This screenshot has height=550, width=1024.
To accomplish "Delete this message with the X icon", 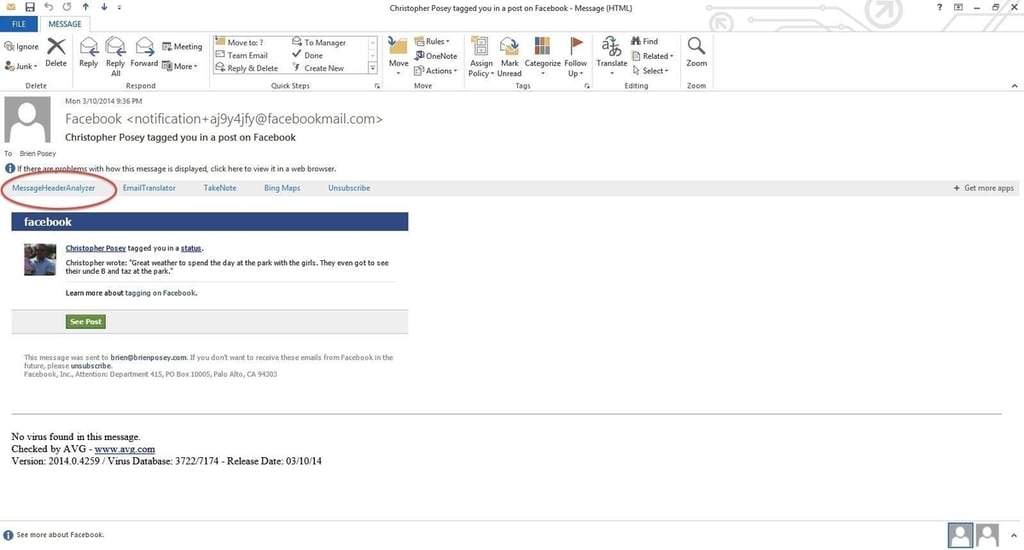I will (56, 52).
